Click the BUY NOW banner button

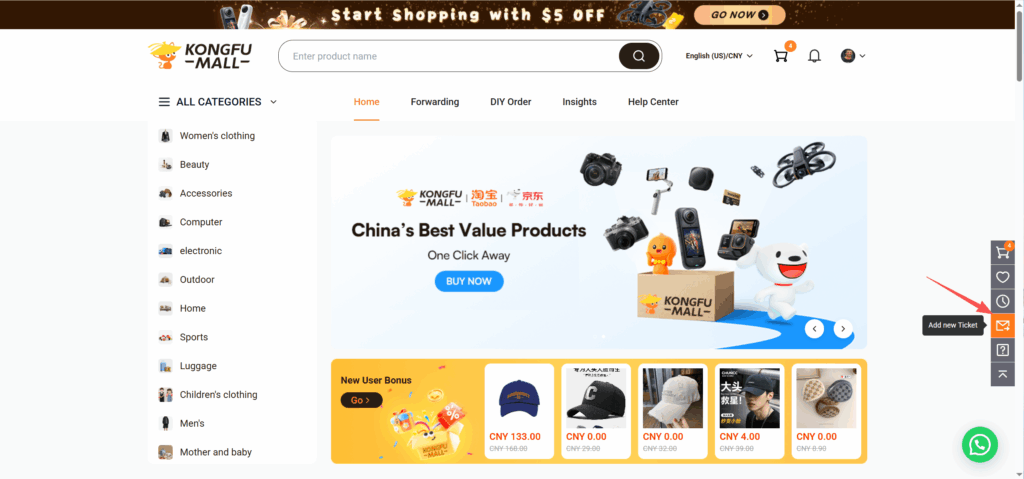469,282
